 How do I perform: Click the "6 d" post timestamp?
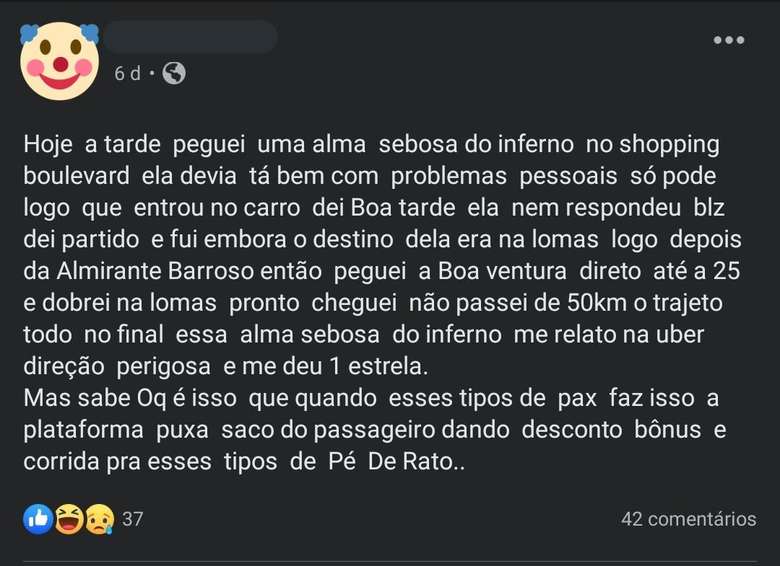[127, 73]
